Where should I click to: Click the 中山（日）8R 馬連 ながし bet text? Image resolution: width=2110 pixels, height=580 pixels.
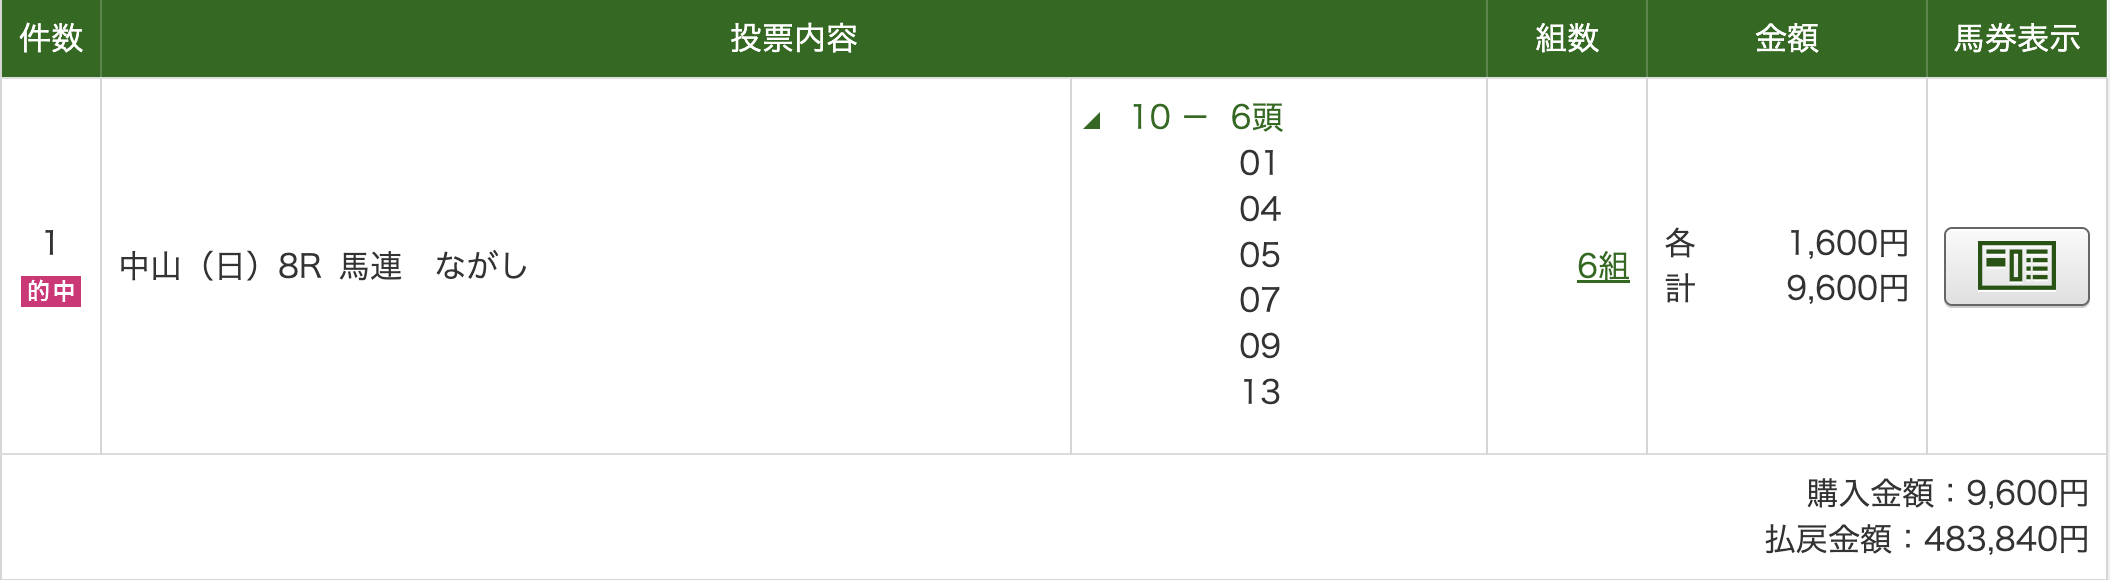[x=323, y=266]
